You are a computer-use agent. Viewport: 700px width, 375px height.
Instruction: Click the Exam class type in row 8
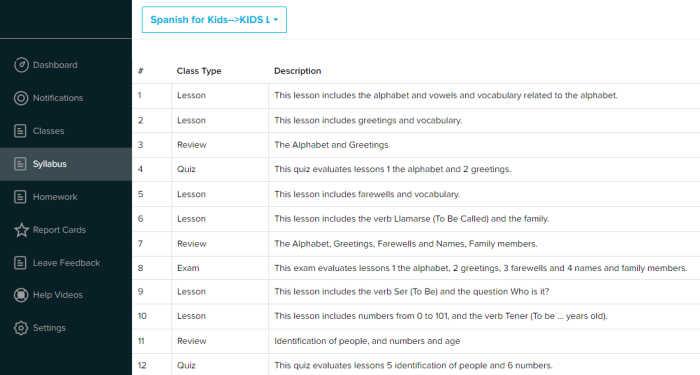click(x=188, y=268)
